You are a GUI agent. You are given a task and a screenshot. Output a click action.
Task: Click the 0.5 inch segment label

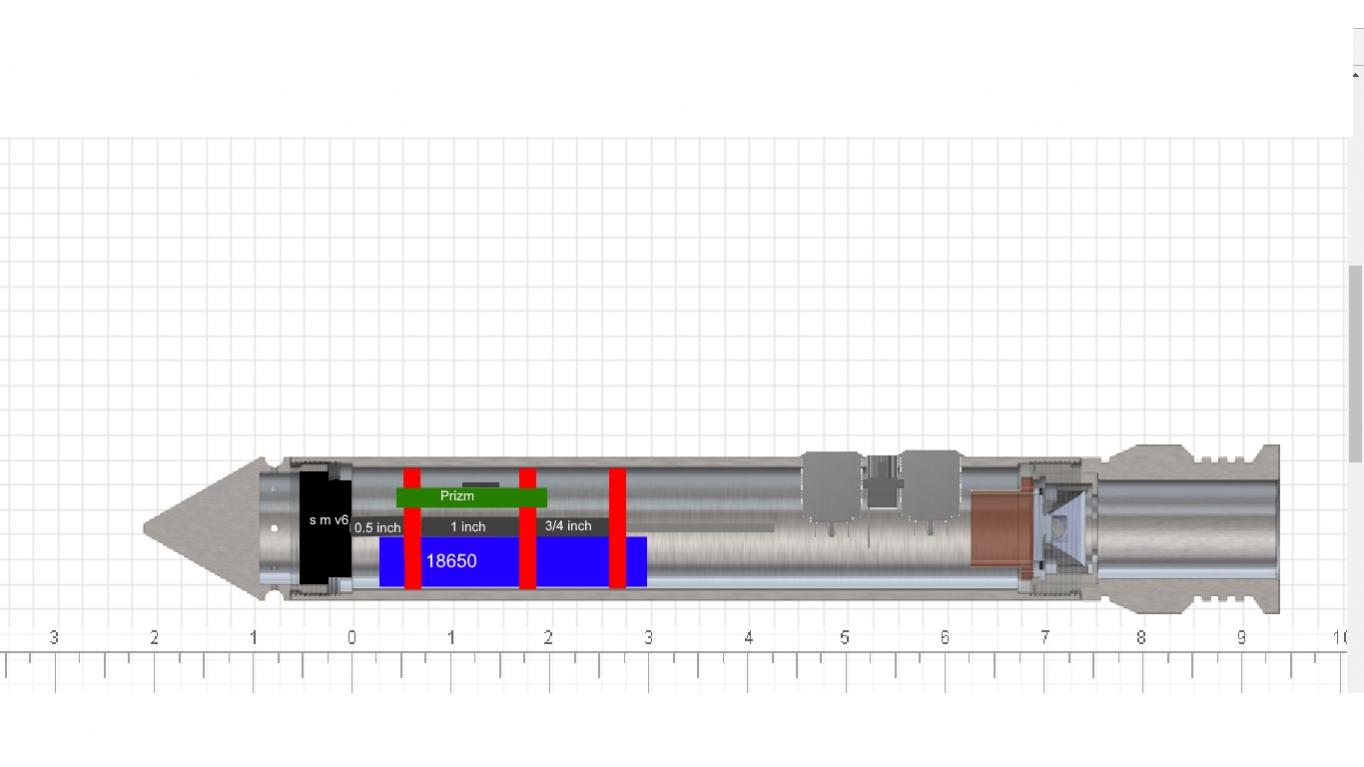coord(377,527)
